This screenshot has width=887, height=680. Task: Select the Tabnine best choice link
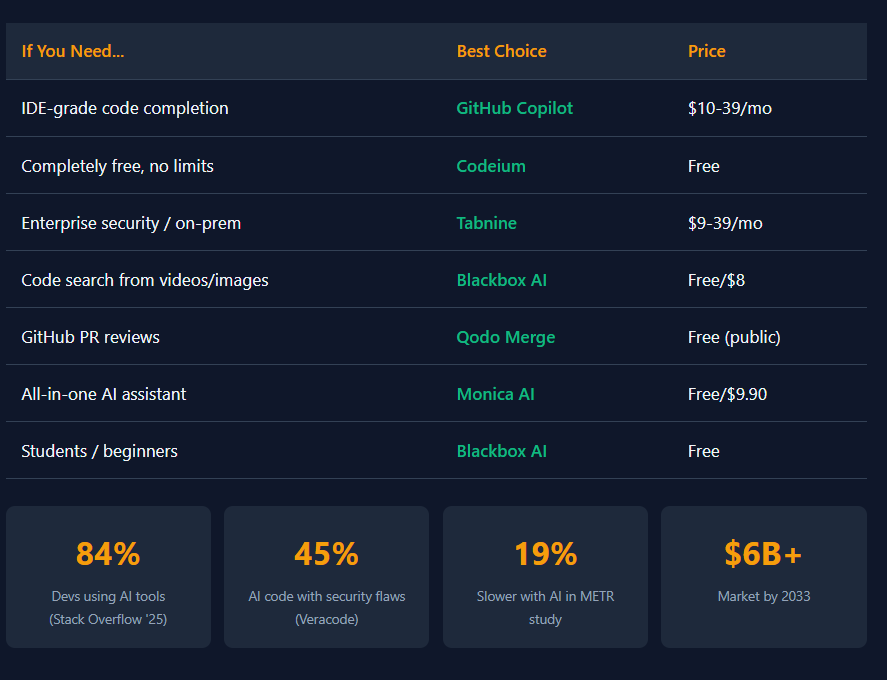(x=486, y=223)
